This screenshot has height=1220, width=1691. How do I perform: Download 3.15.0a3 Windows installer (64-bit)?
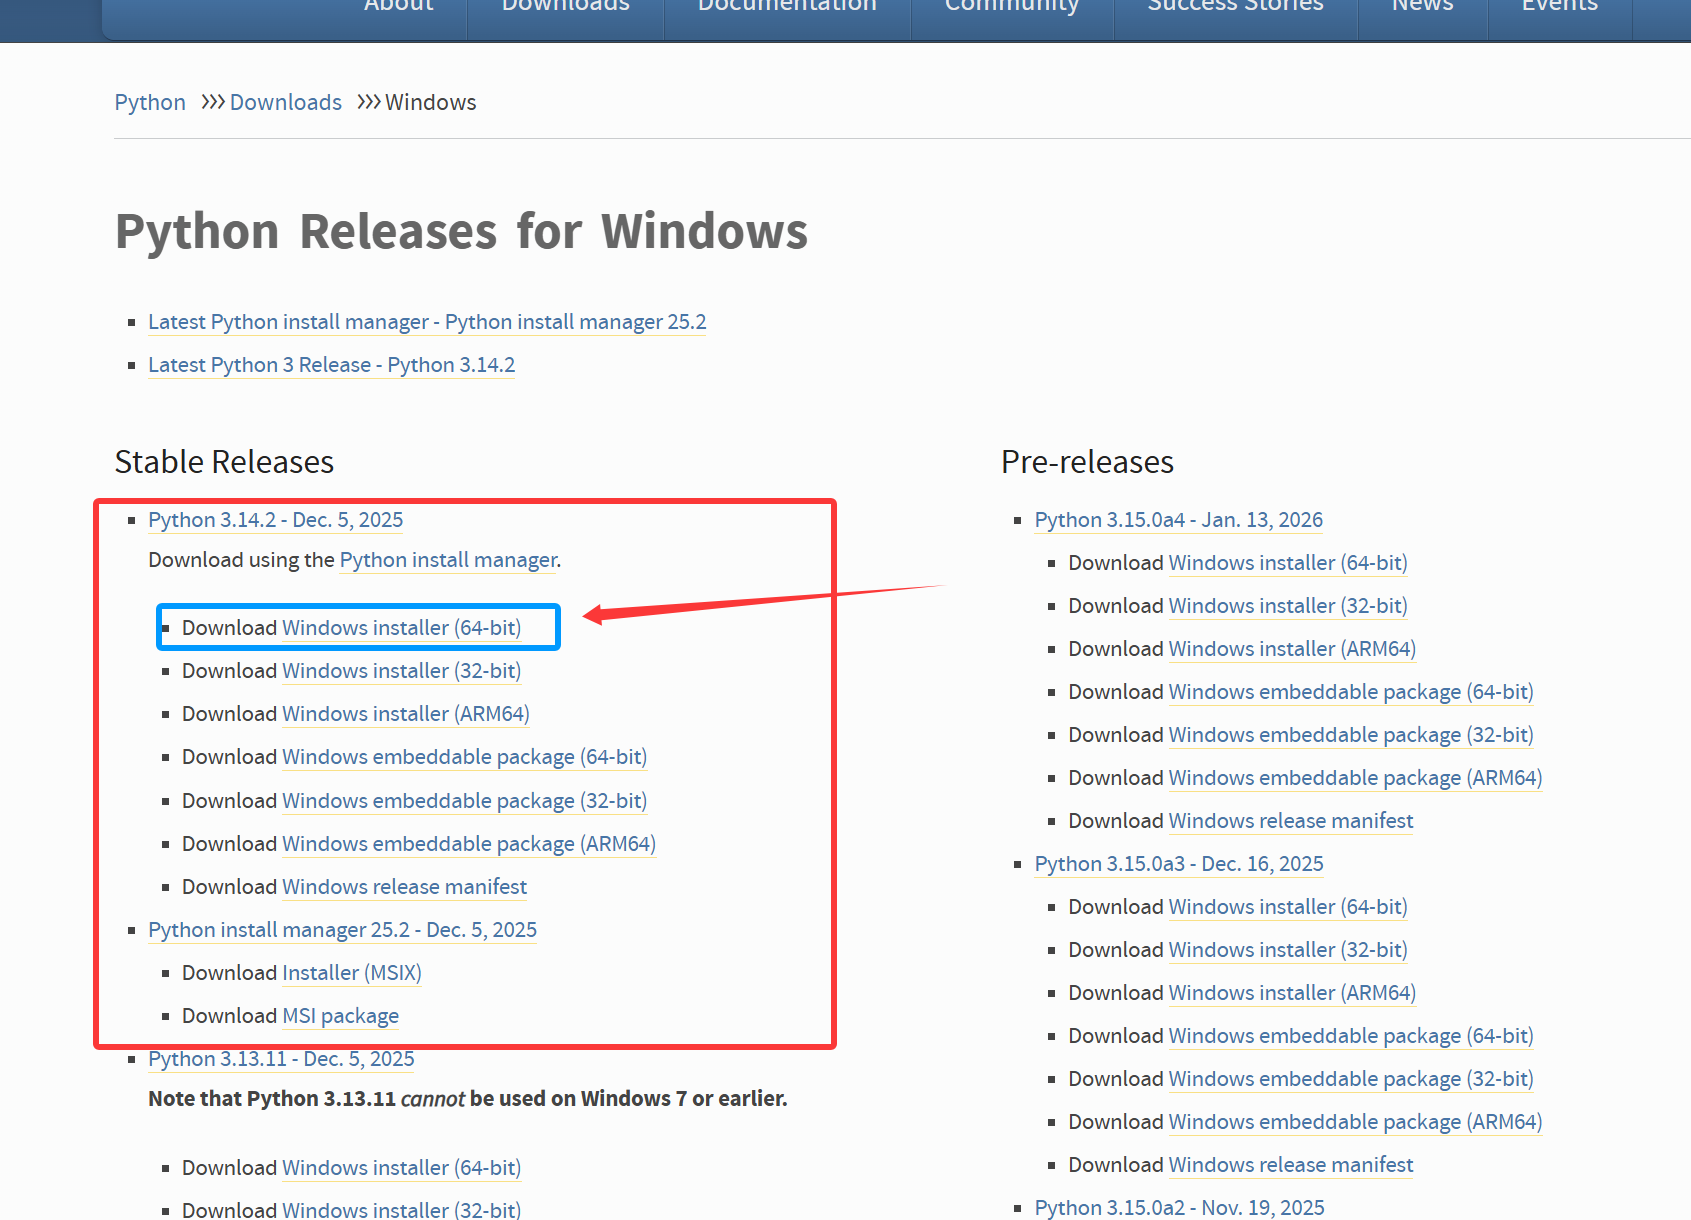point(1288,907)
